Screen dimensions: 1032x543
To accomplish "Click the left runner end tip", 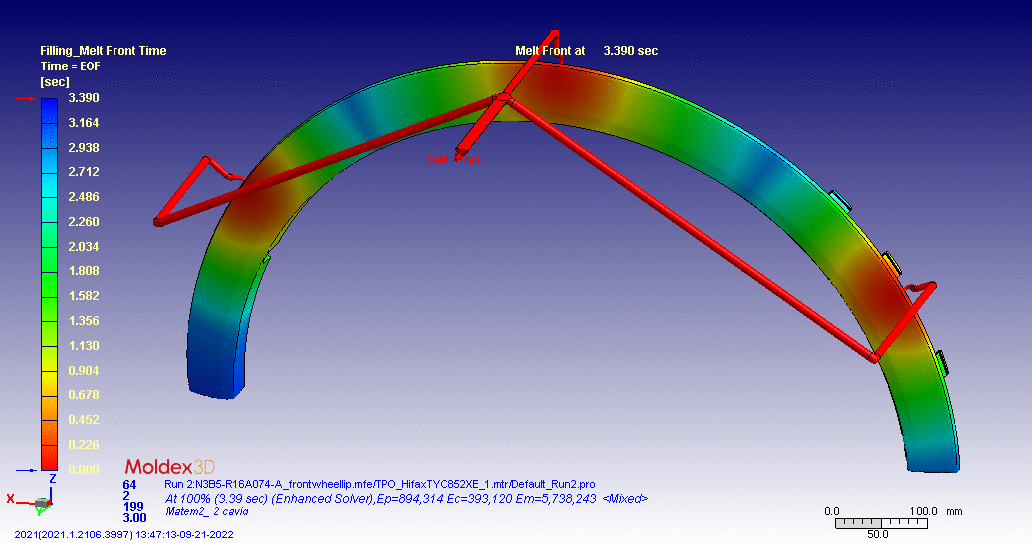I will (159, 221).
